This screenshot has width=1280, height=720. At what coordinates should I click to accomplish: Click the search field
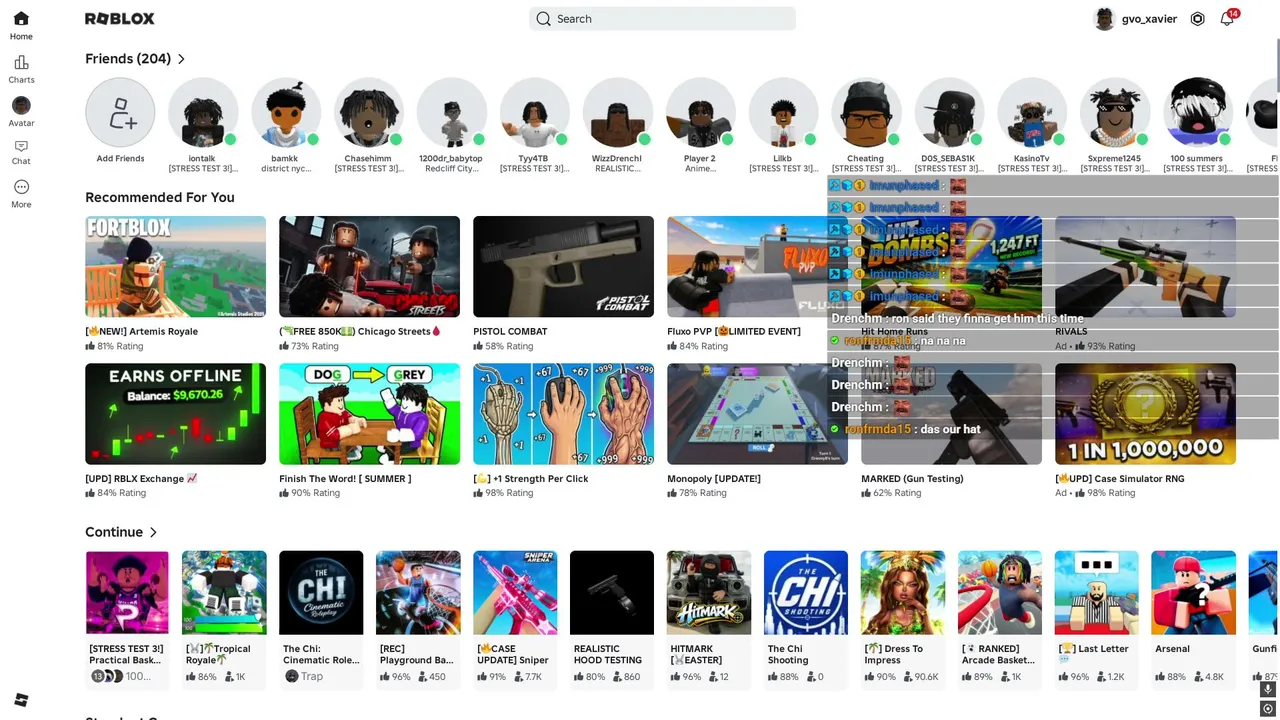point(662,19)
